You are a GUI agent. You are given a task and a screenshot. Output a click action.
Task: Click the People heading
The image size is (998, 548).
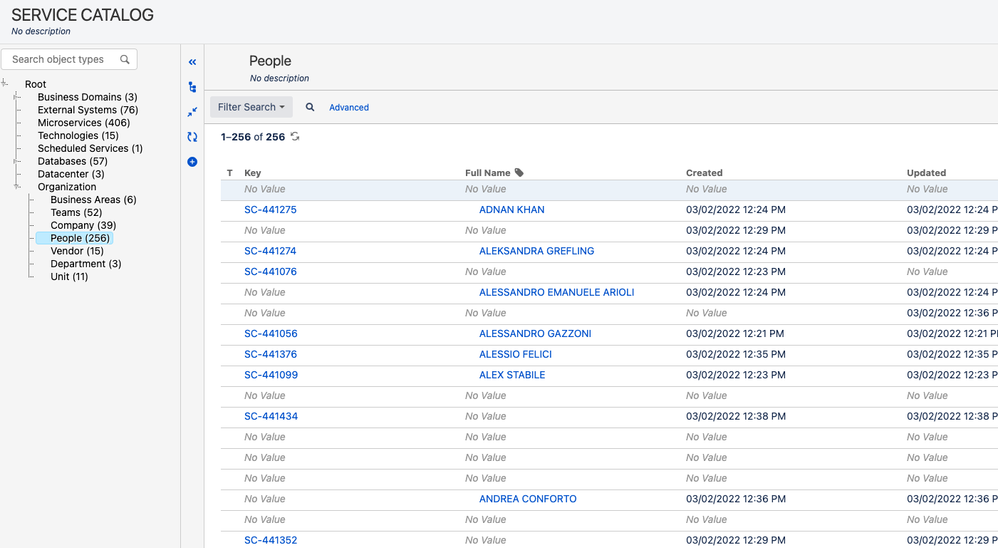point(270,60)
